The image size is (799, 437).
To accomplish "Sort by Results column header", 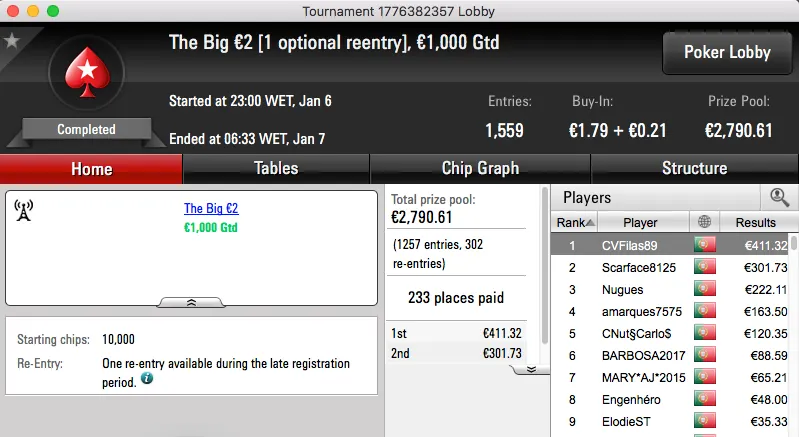I will coord(755,222).
